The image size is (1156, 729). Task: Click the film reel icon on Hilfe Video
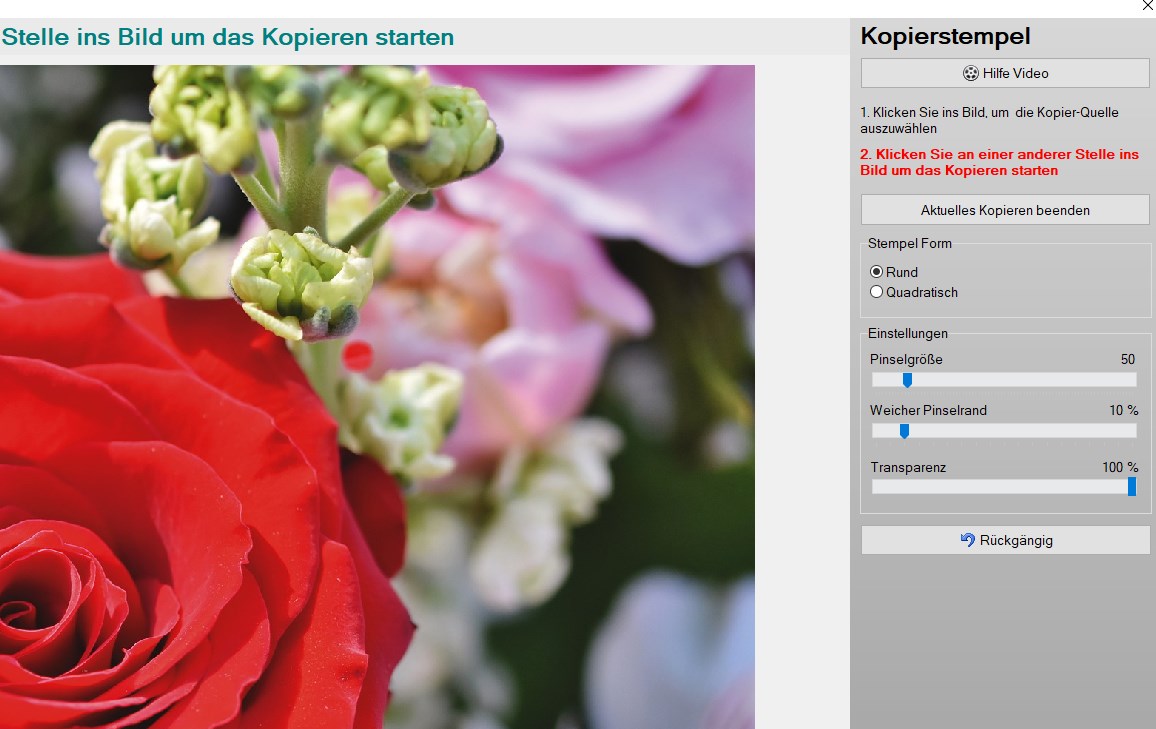[x=970, y=73]
